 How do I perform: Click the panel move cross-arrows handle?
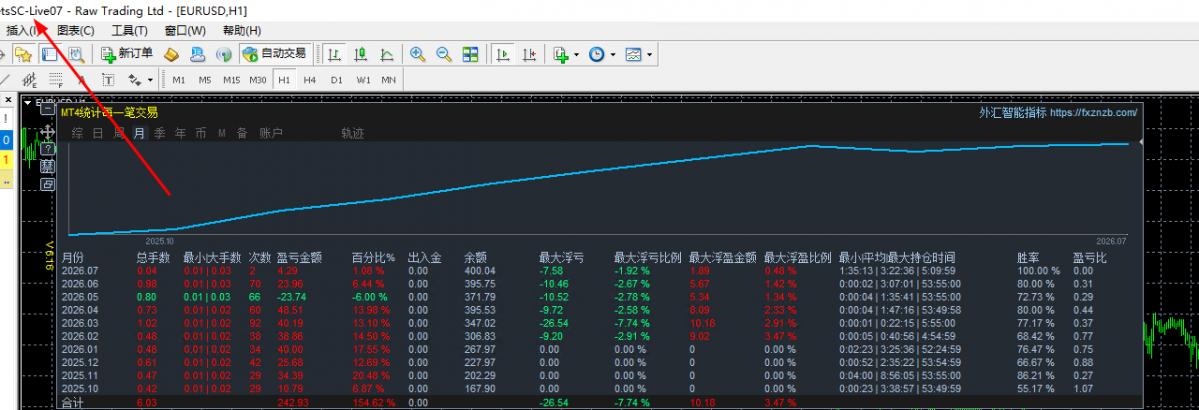[x=47, y=132]
